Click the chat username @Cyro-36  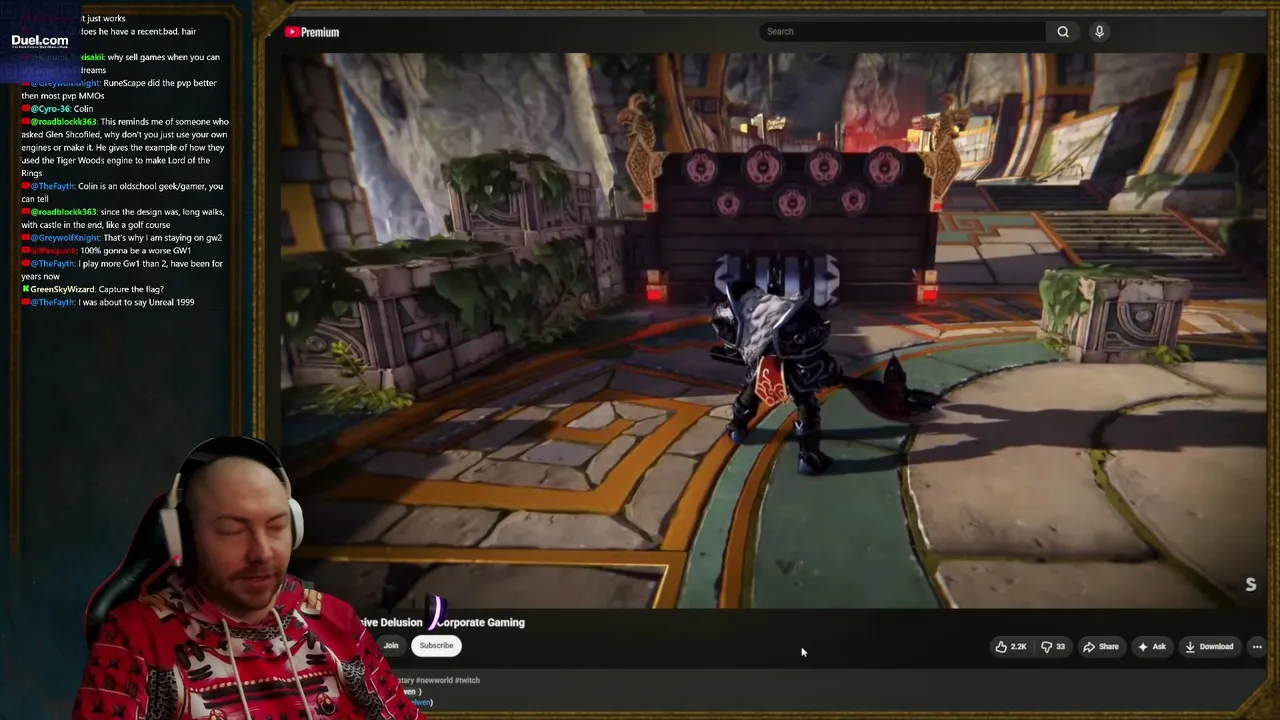(x=50, y=109)
